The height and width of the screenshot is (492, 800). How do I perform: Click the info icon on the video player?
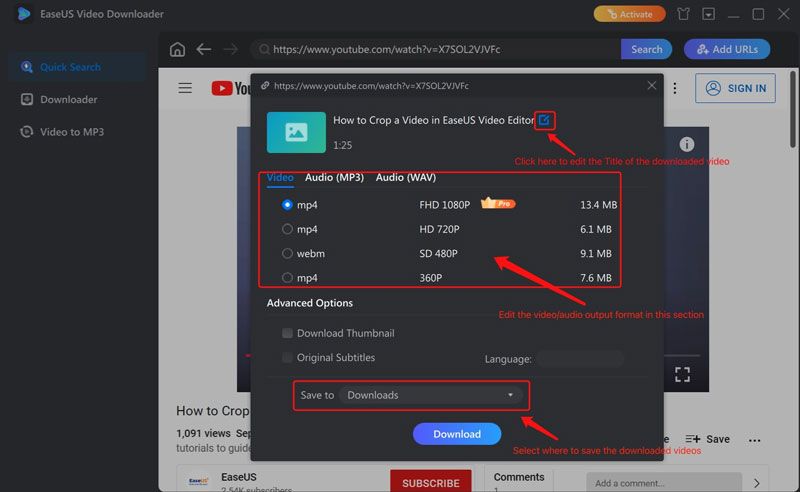[x=687, y=144]
